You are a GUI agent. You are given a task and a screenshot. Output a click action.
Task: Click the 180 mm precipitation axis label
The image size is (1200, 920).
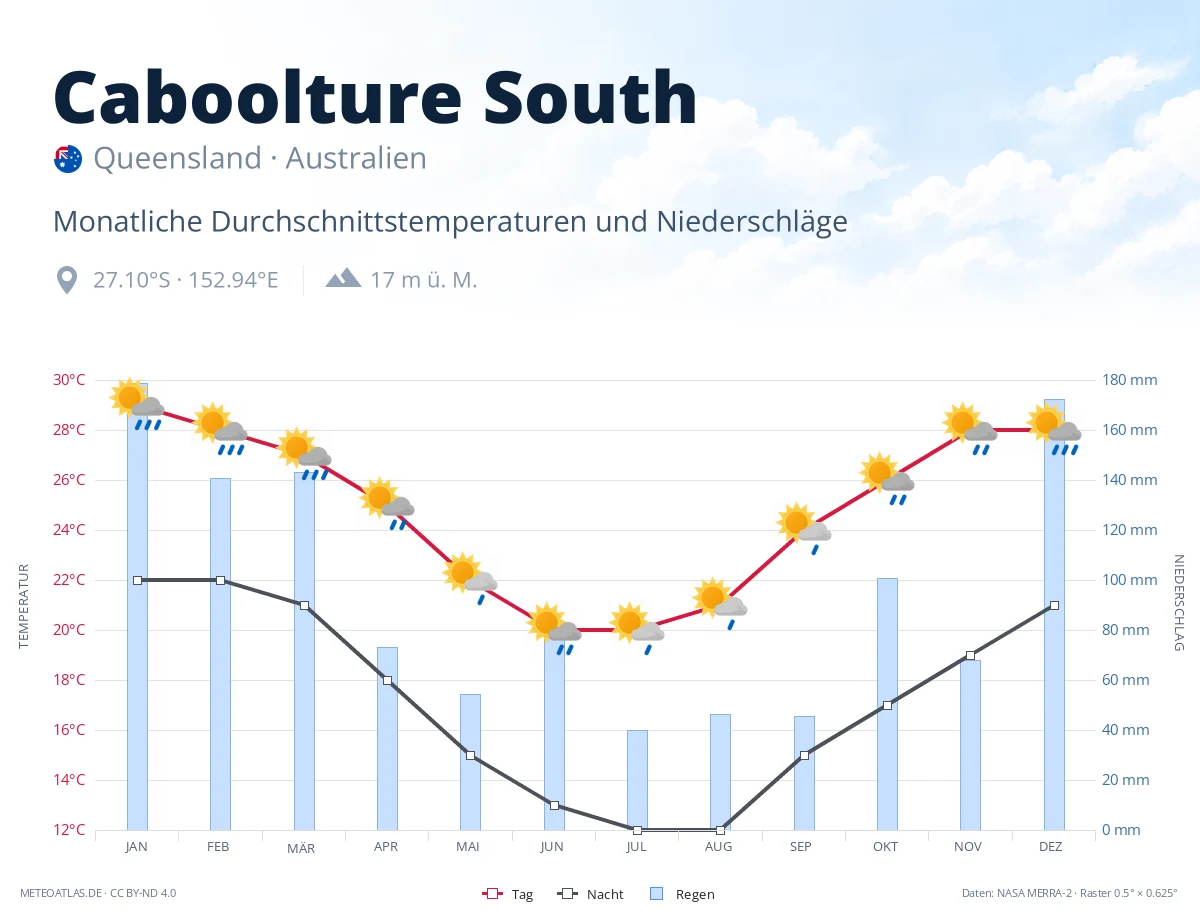(1130, 380)
